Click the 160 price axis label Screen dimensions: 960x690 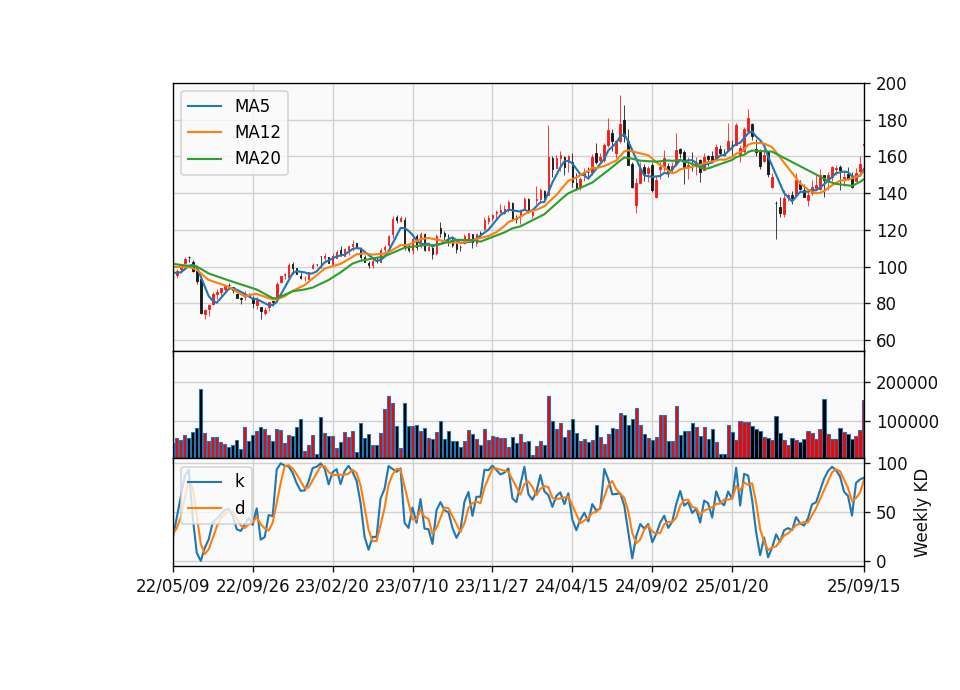click(891, 157)
